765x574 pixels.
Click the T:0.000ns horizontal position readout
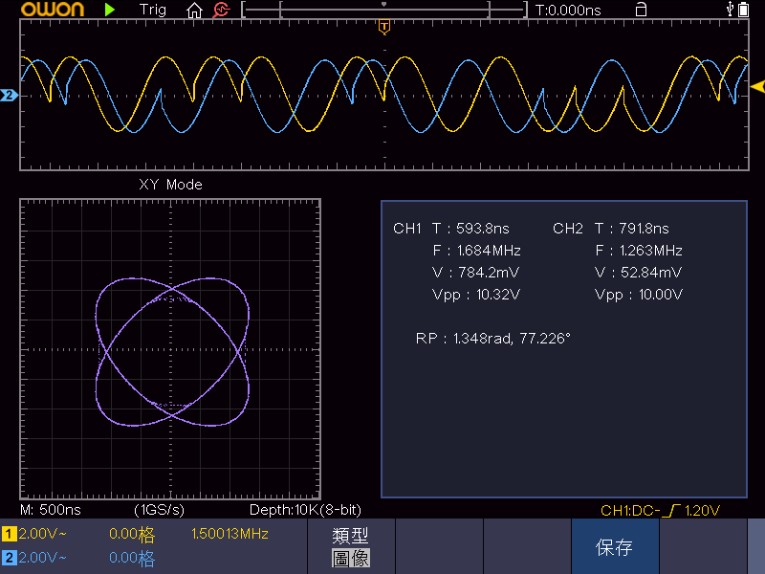568,10
